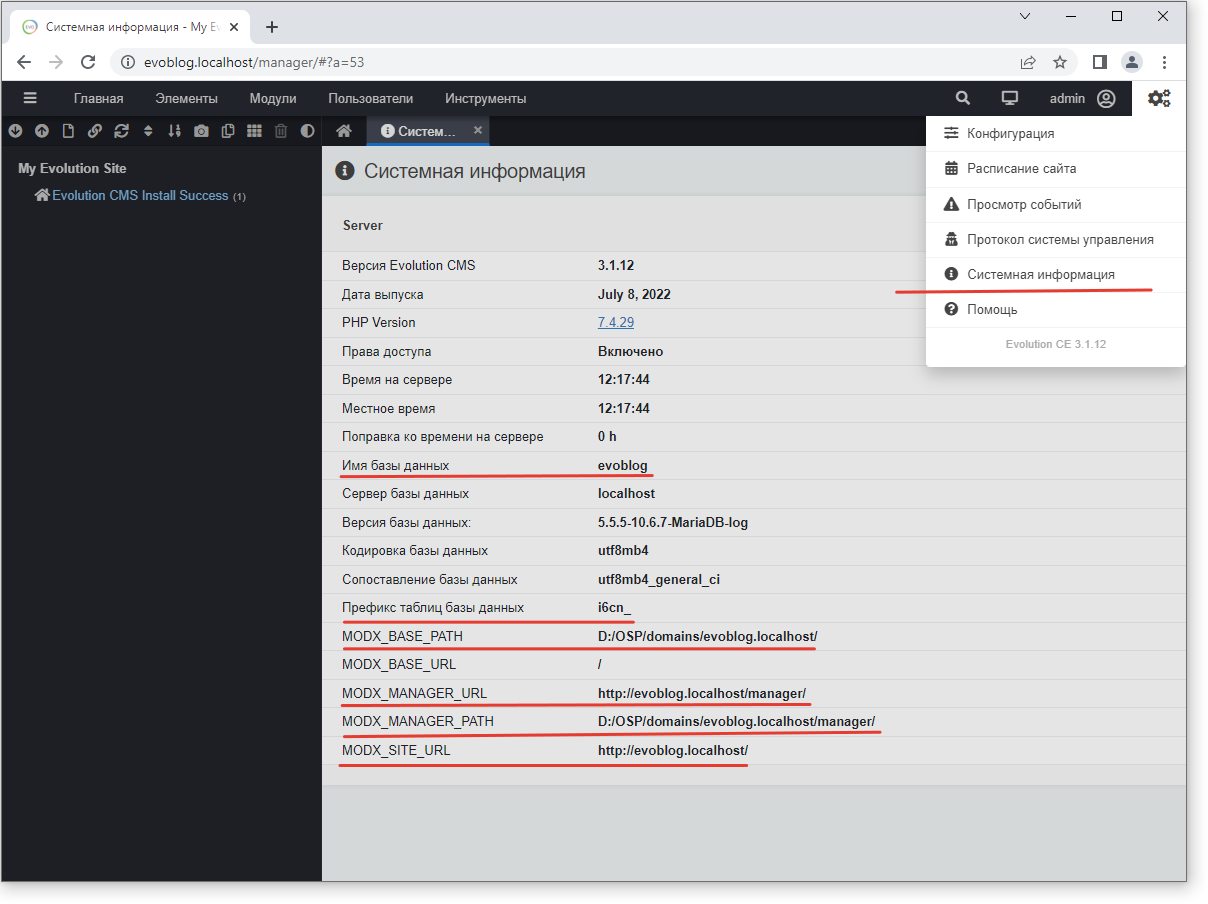Click the camera icon in tree toolbar
This screenshot has height=904, width=1208.
point(201,131)
